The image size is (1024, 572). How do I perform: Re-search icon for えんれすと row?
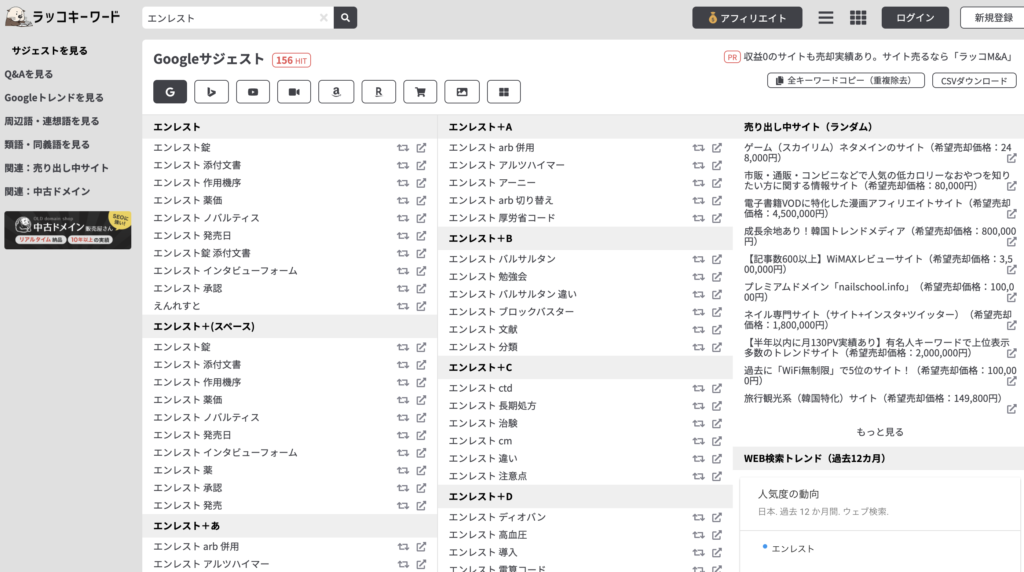click(403, 306)
